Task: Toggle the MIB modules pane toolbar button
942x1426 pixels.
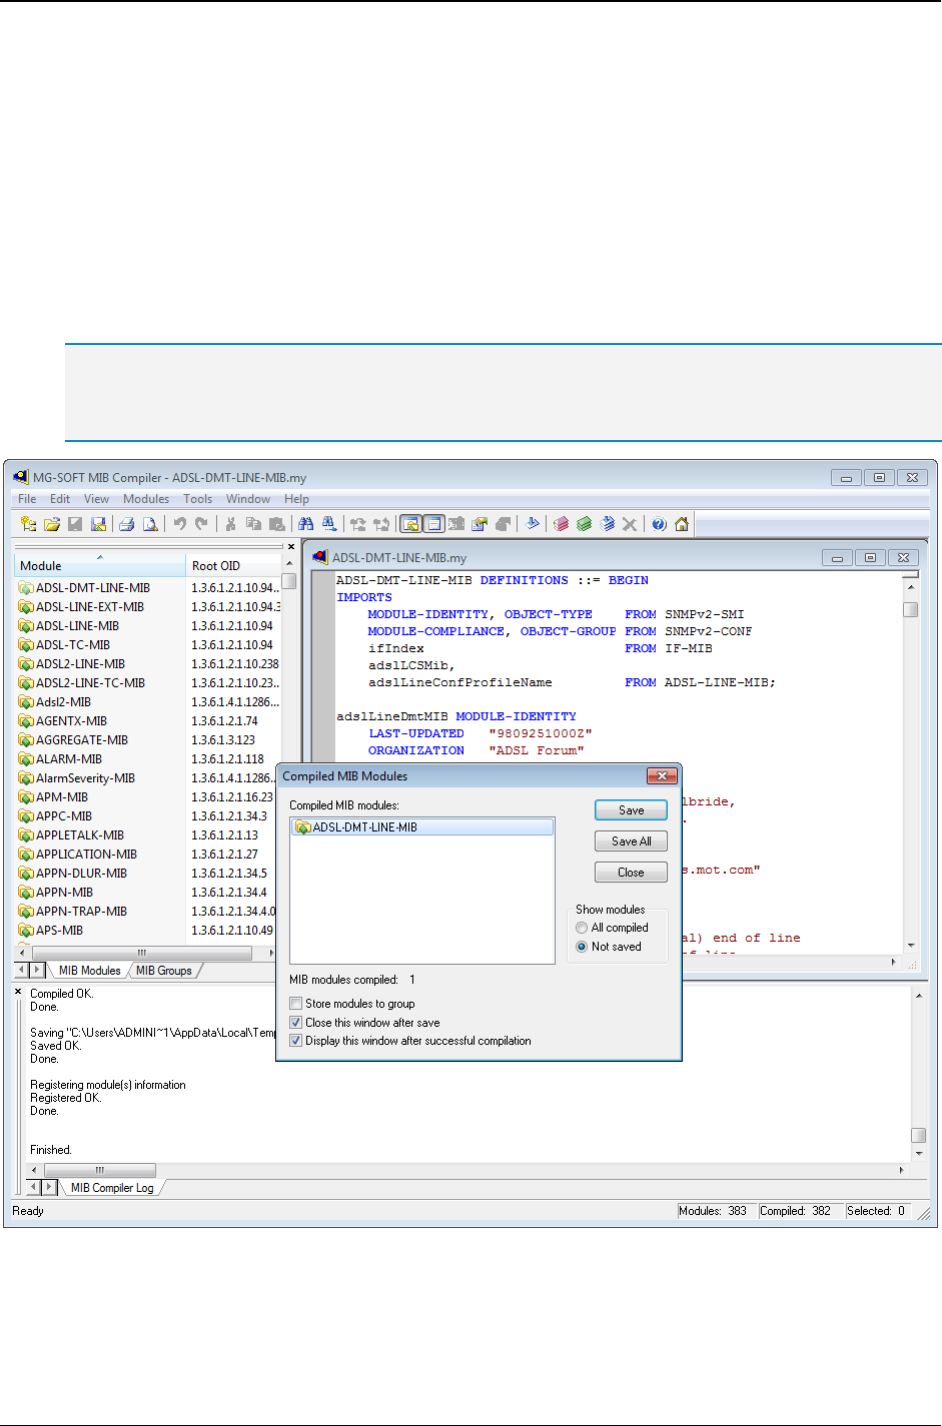Action: coord(409,524)
